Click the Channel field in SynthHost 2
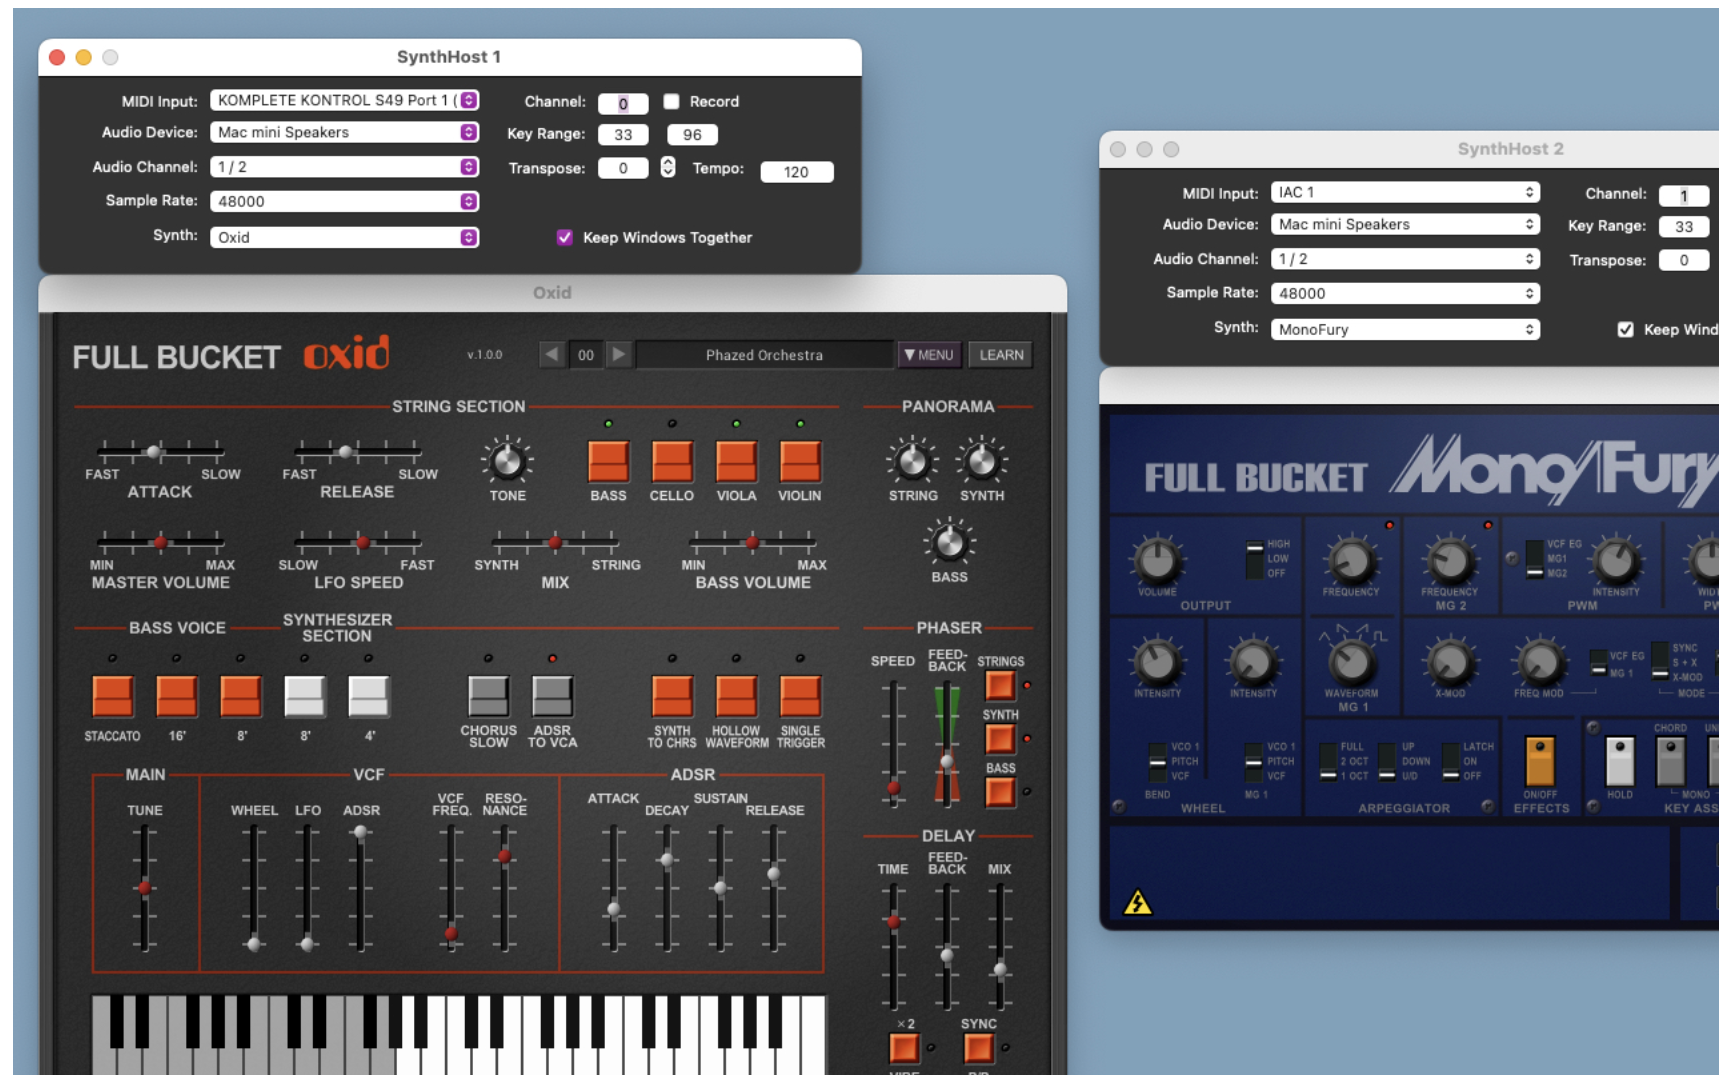 pyautogui.click(x=1683, y=195)
